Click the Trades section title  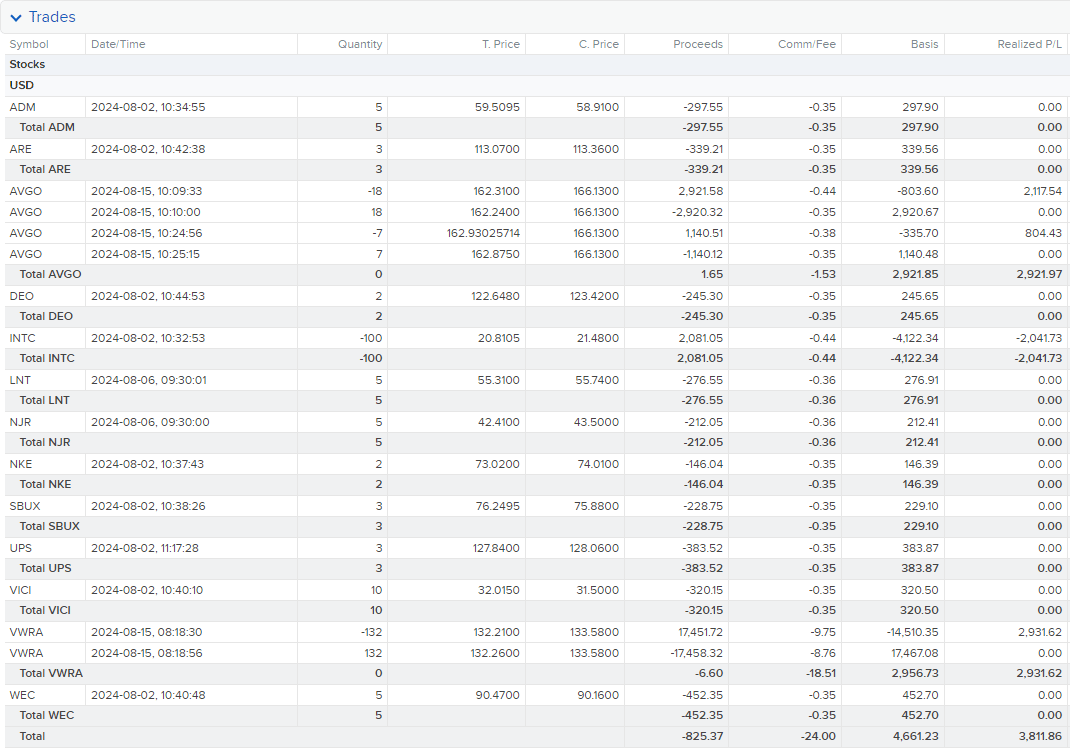point(52,17)
